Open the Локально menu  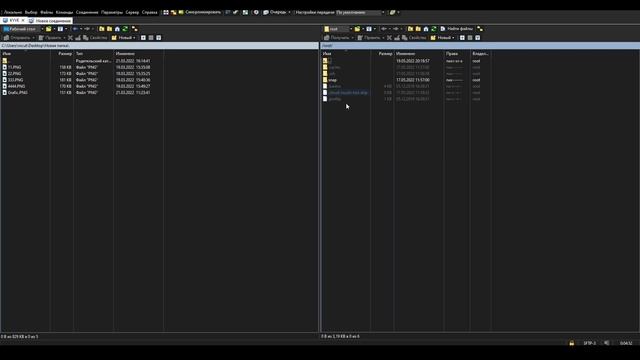(13, 12)
